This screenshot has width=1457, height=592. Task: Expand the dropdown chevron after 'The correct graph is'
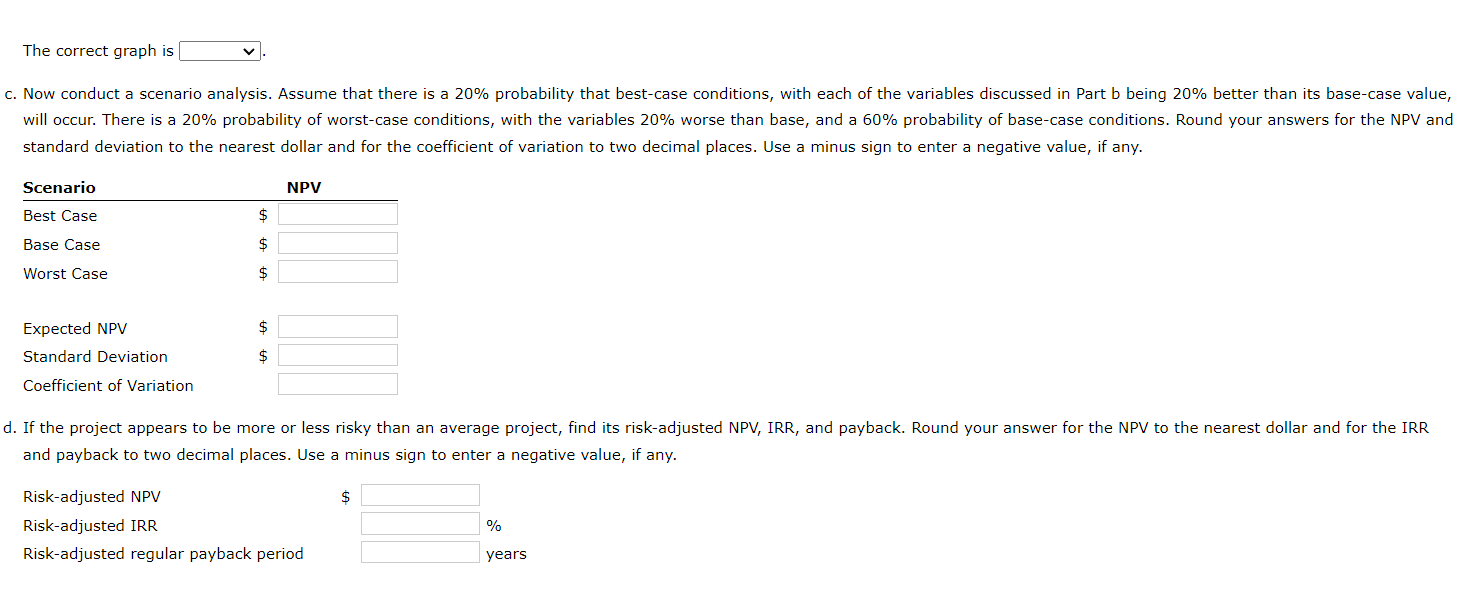click(248, 50)
